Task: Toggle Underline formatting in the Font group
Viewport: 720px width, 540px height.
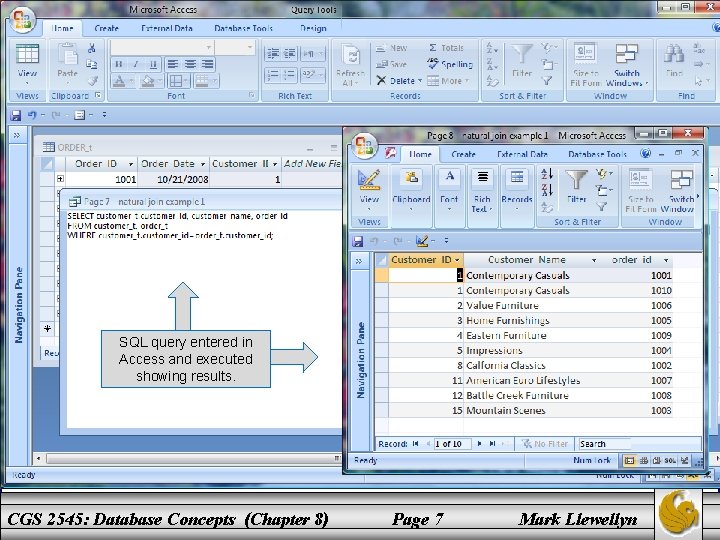Action: click(153, 64)
